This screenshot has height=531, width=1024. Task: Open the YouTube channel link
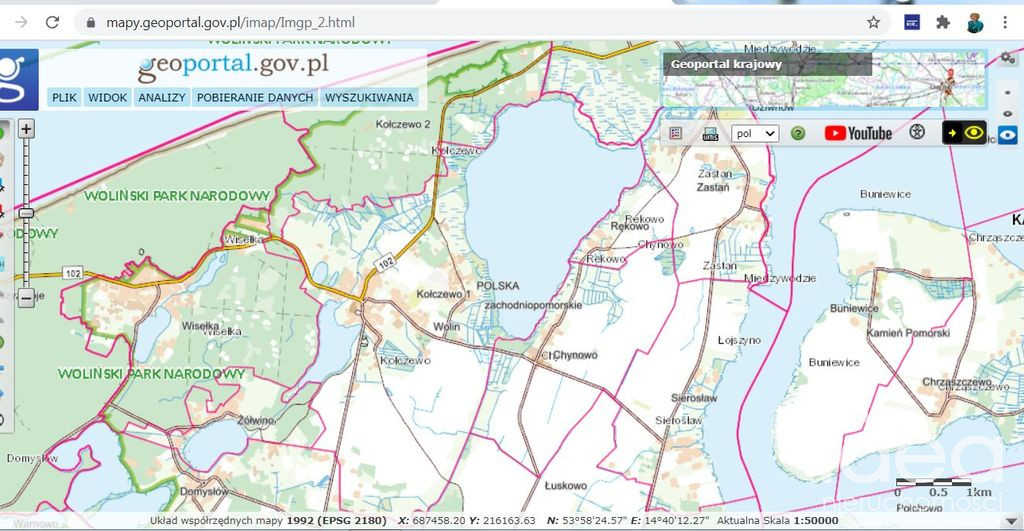tap(858, 133)
